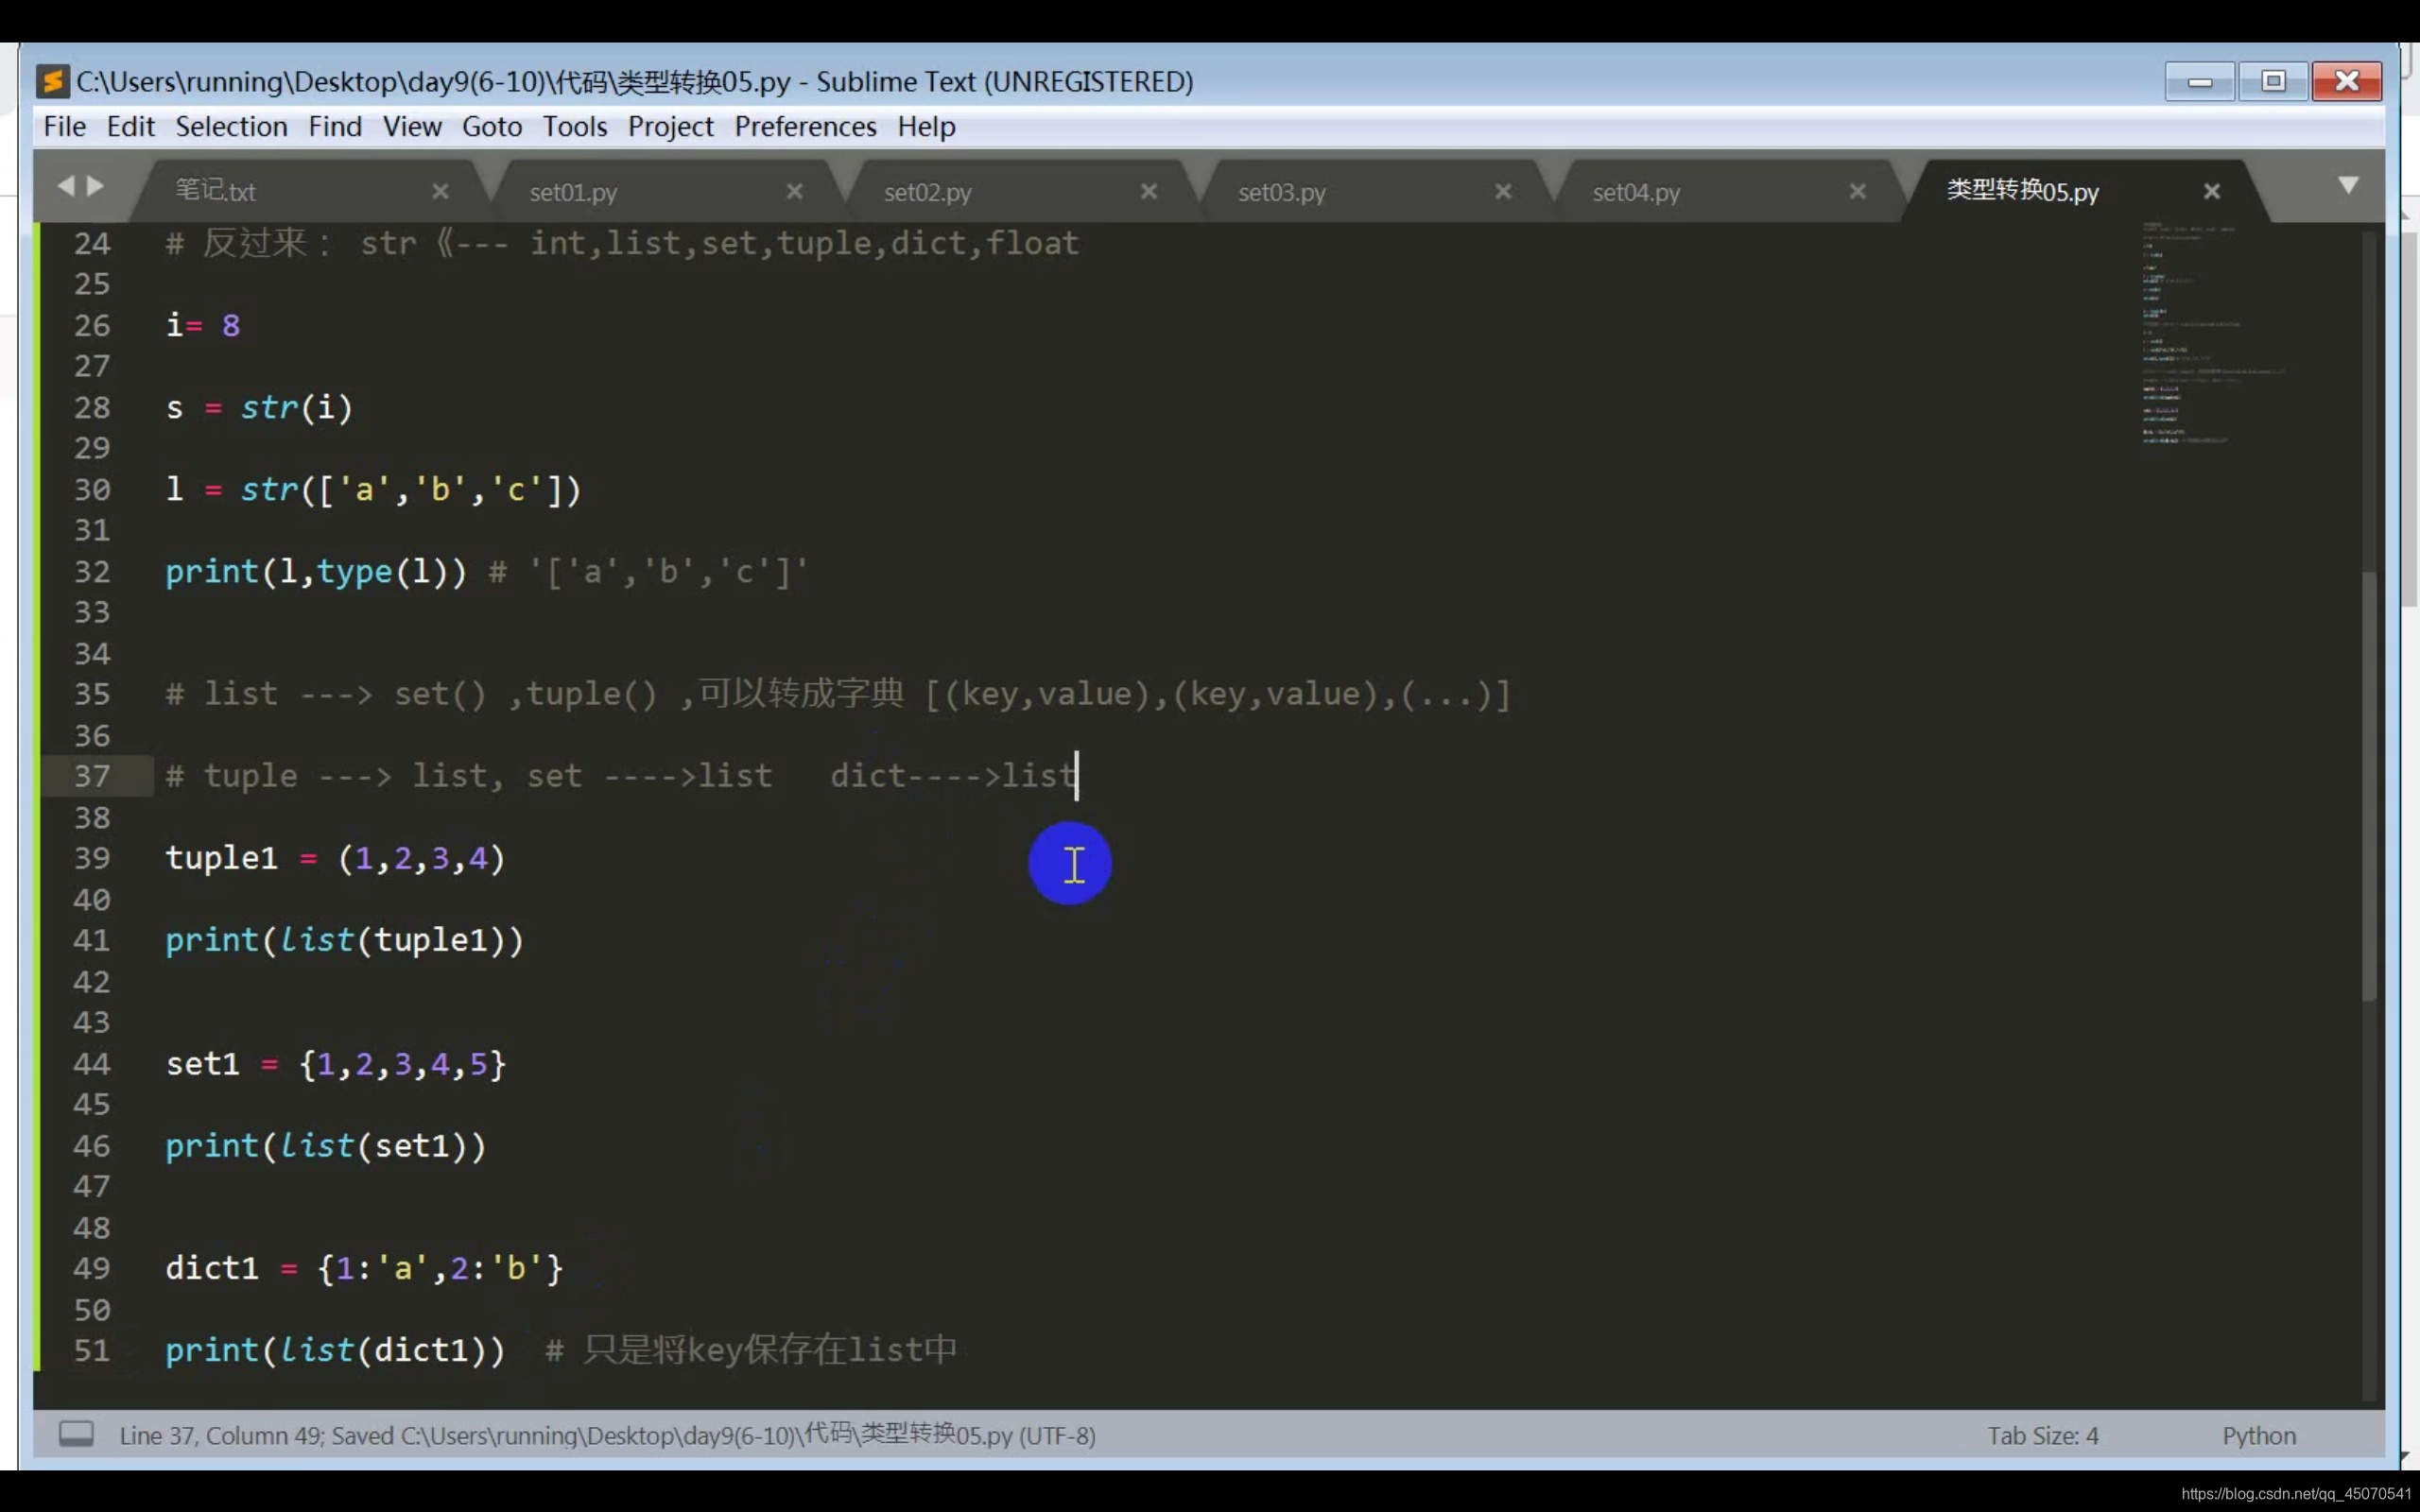Close the set04.py tab

(1857, 191)
